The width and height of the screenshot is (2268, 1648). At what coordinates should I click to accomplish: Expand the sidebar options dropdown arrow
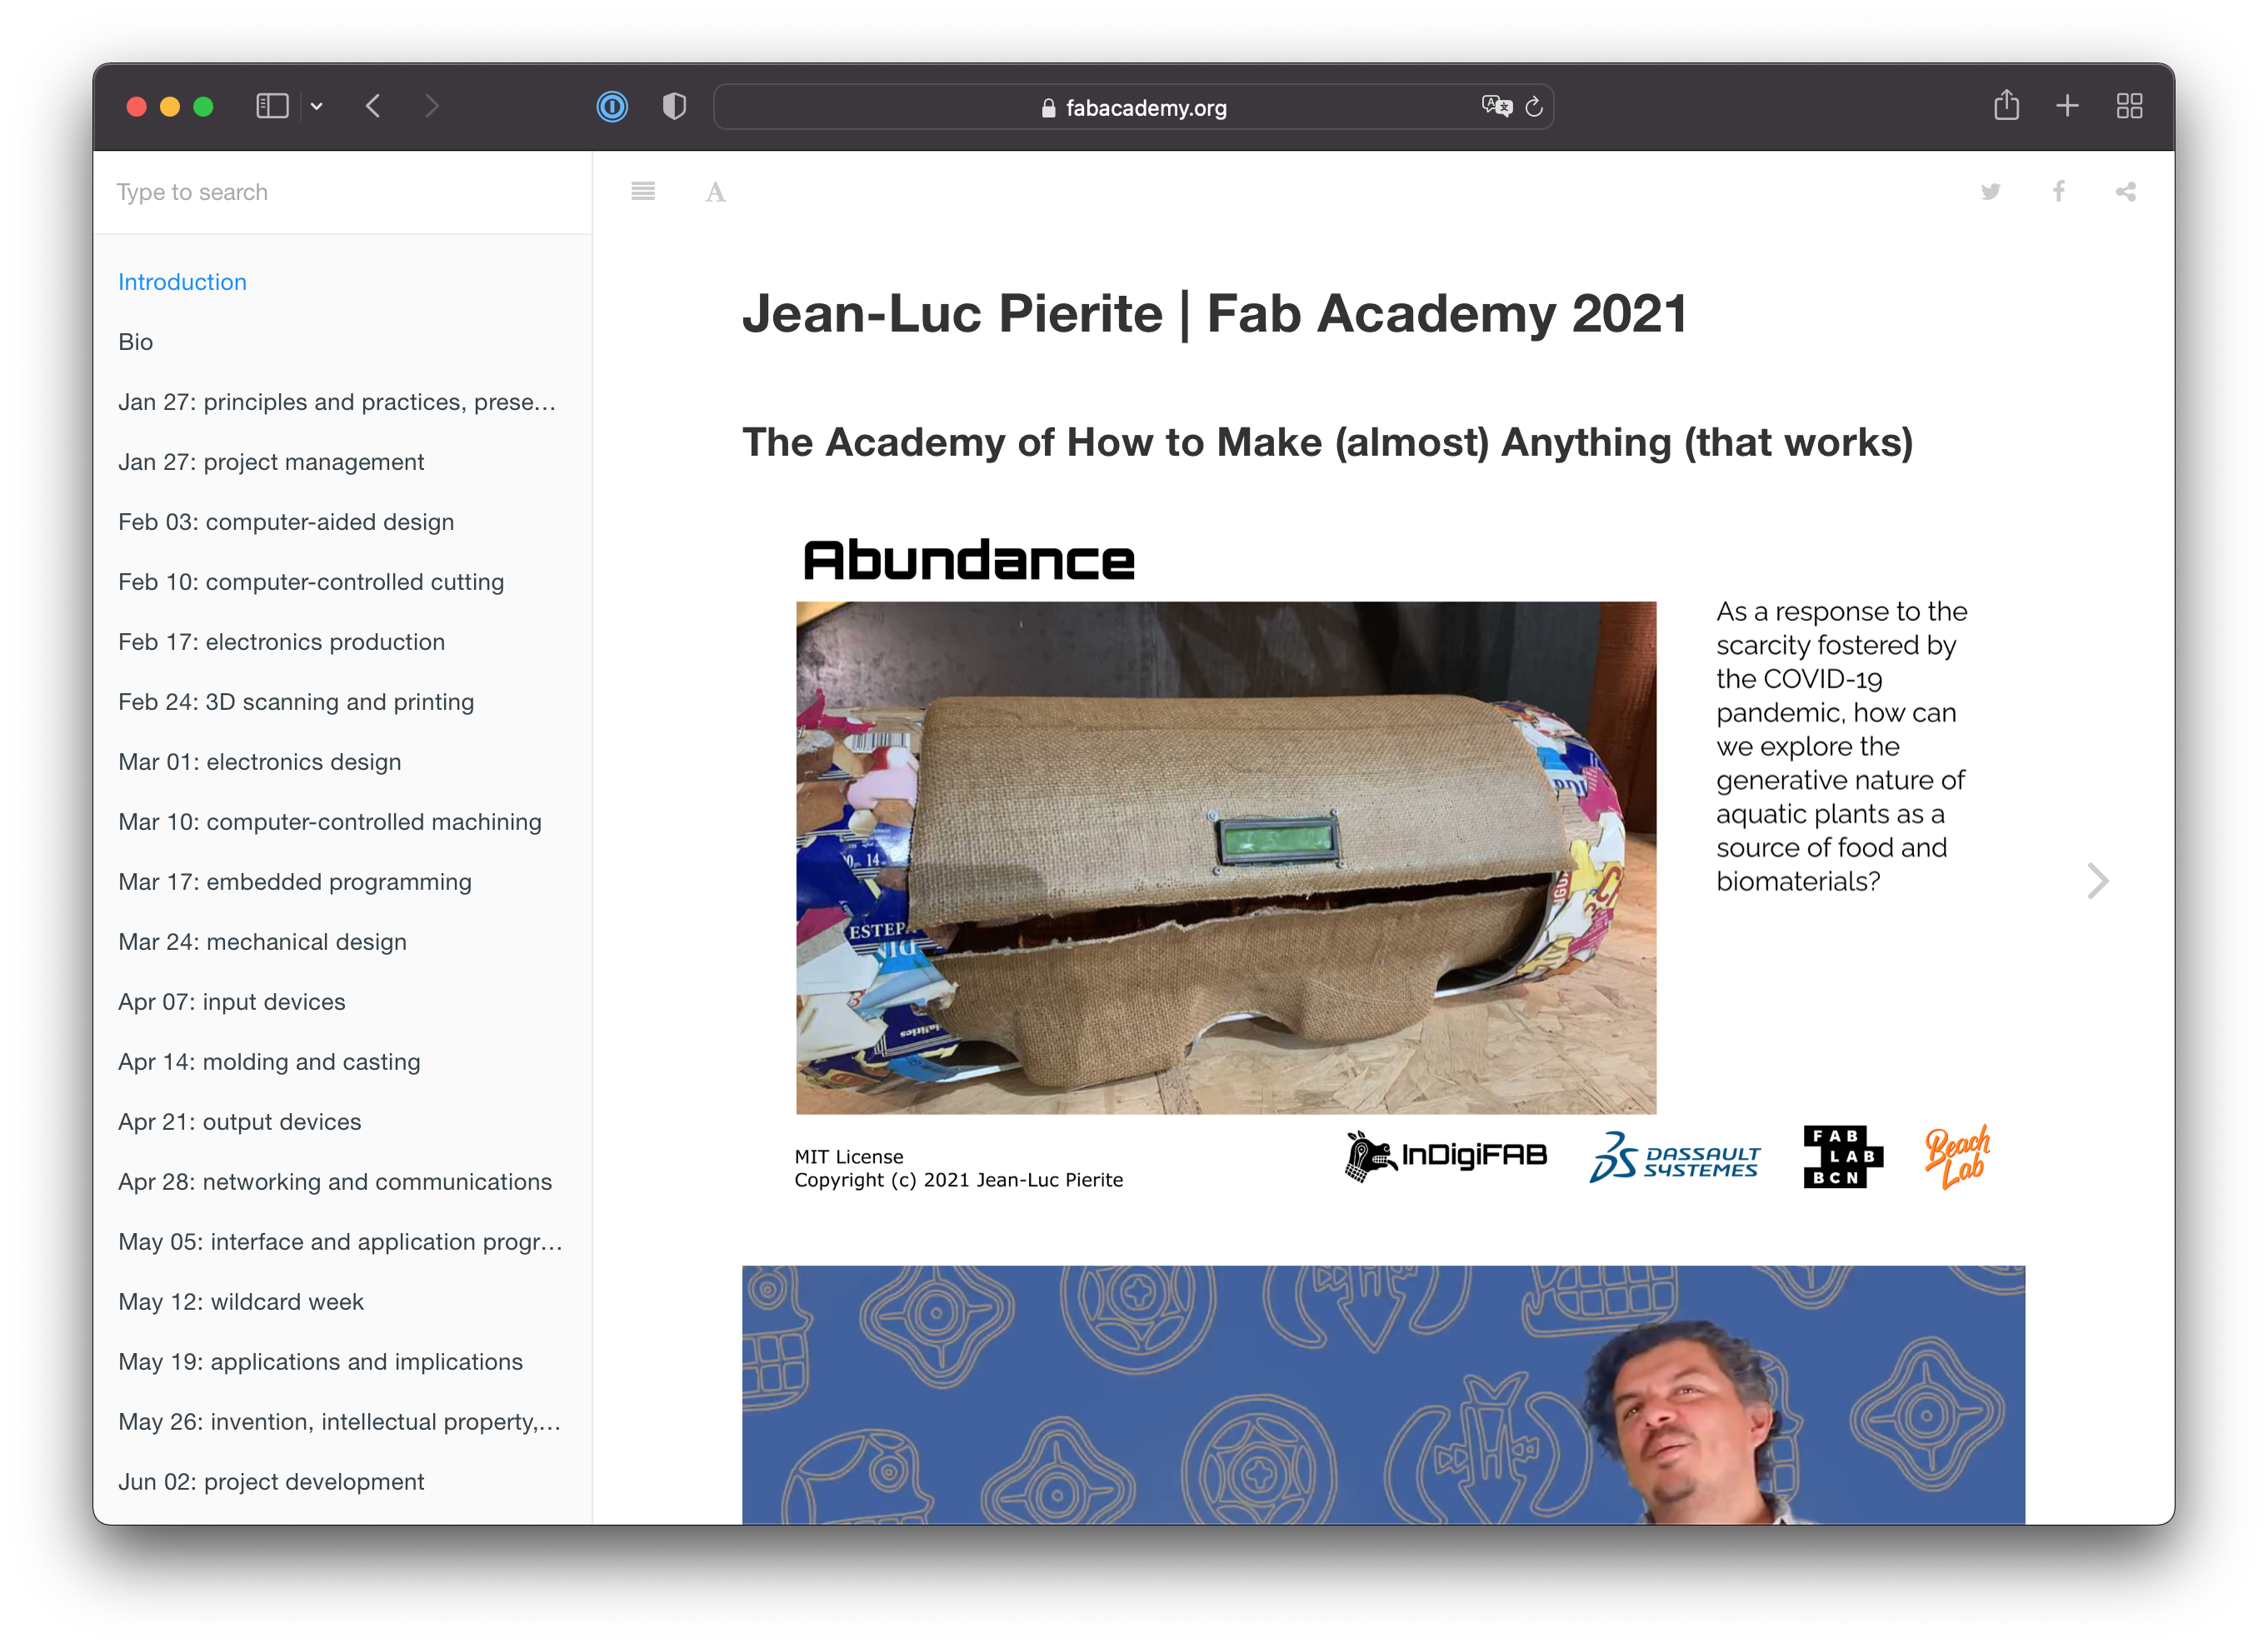(x=316, y=106)
